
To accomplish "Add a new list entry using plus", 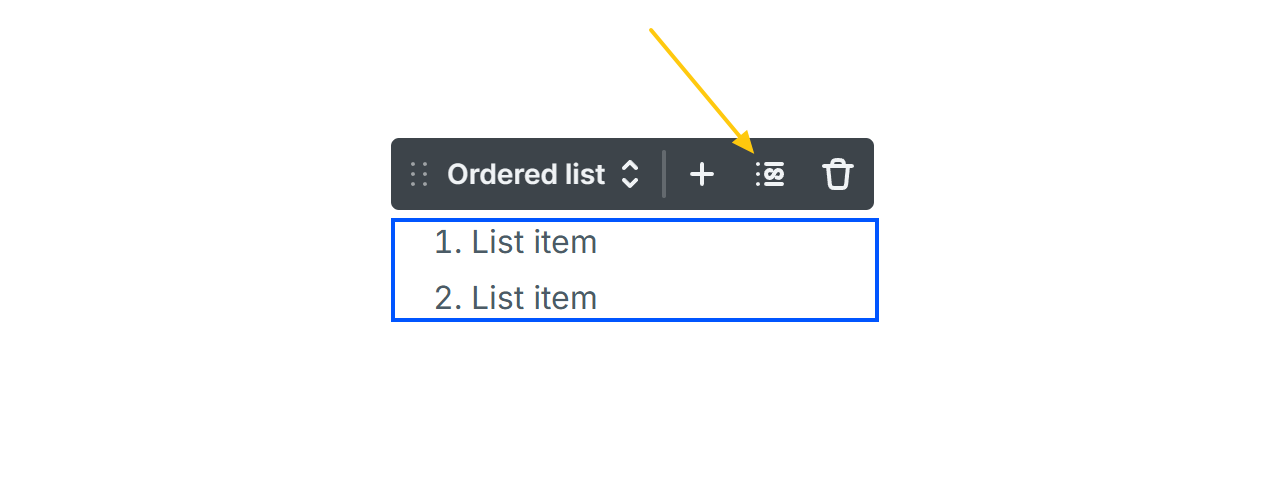I will (702, 174).
